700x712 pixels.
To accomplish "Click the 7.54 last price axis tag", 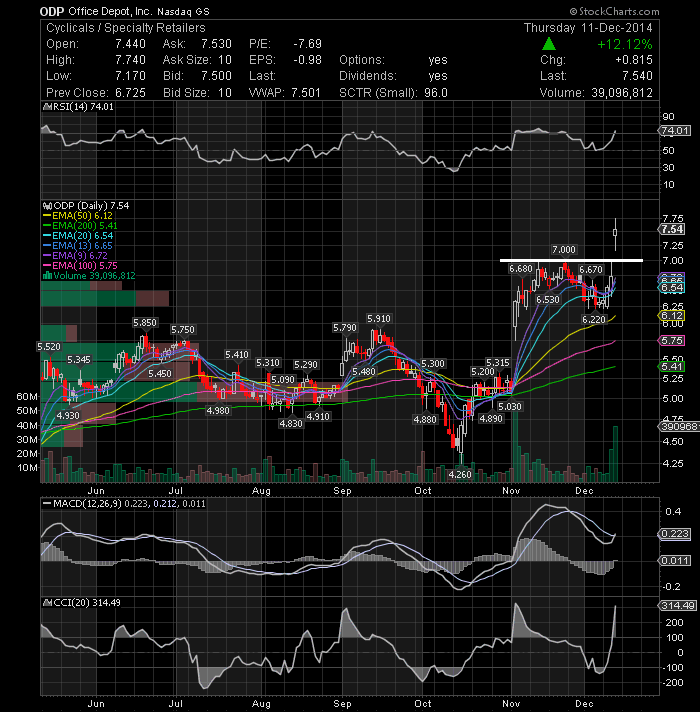I will point(672,229).
